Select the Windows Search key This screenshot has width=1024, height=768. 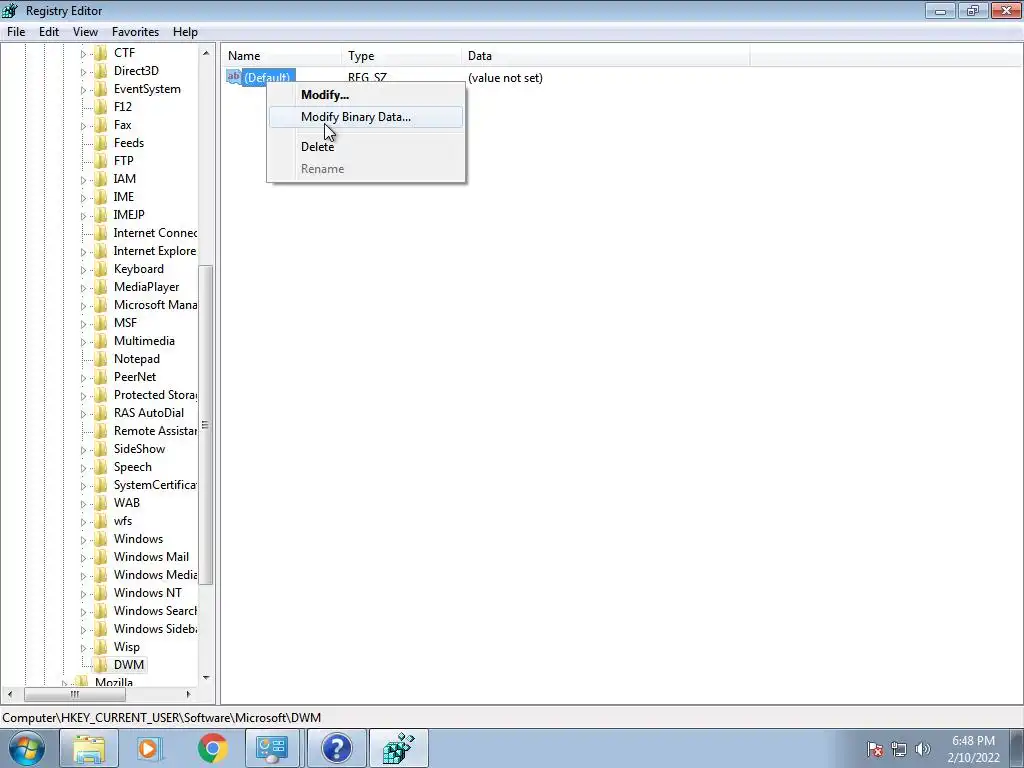155,611
